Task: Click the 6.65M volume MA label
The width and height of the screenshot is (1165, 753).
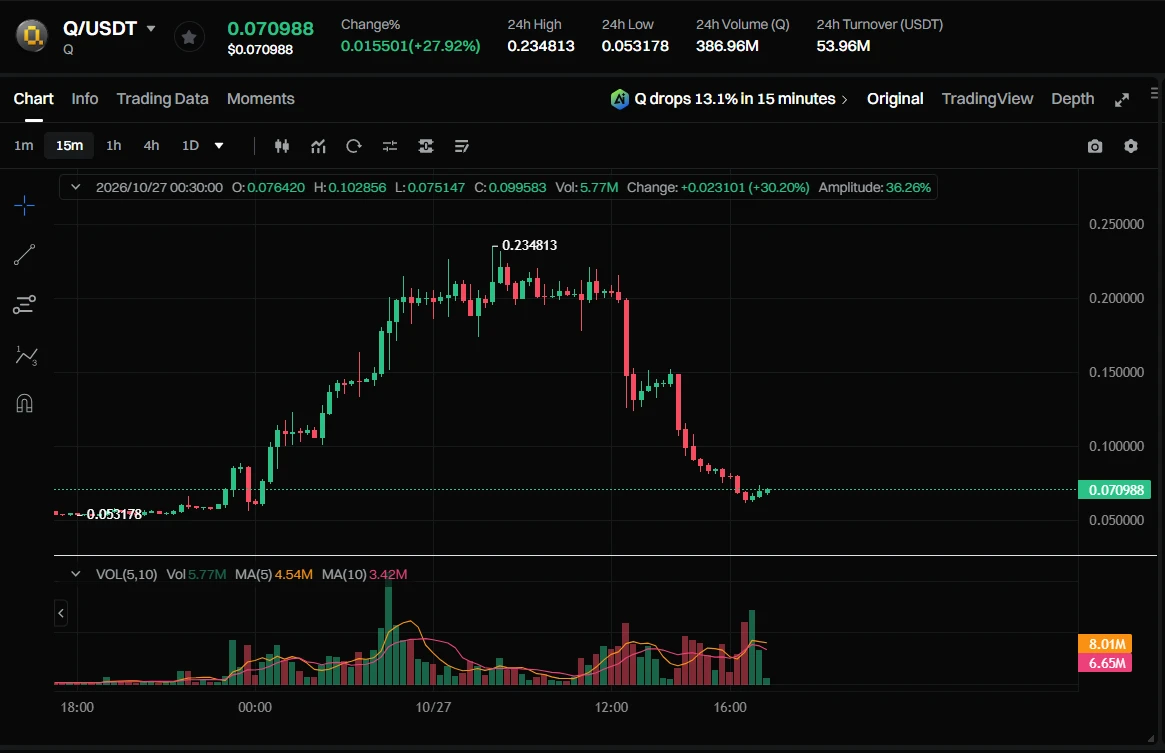Action: point(1106,663)
